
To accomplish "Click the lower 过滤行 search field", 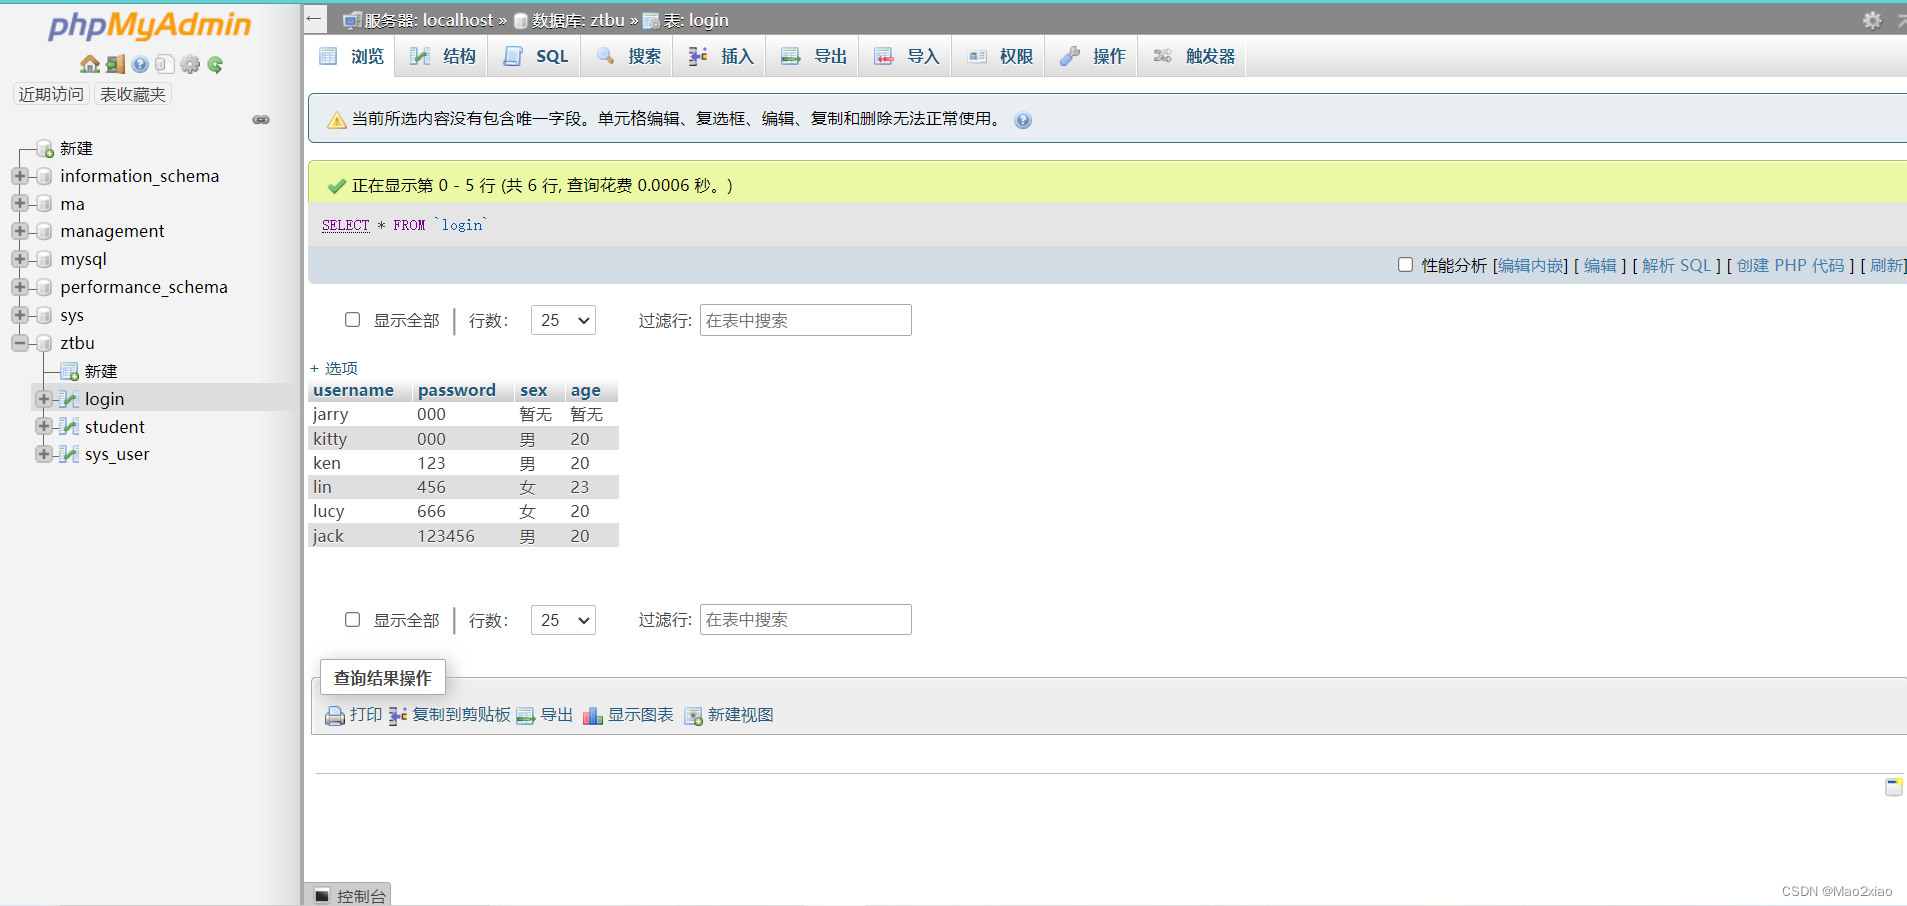I will pos(805,620).
